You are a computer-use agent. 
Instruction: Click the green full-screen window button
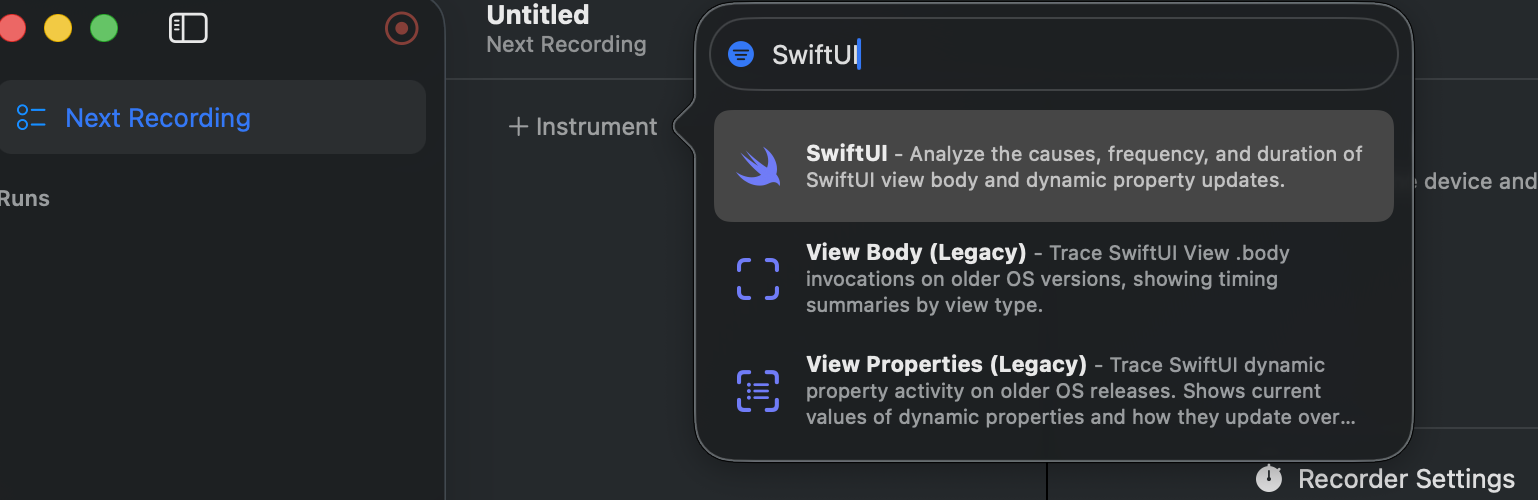(x=104, y=28)
